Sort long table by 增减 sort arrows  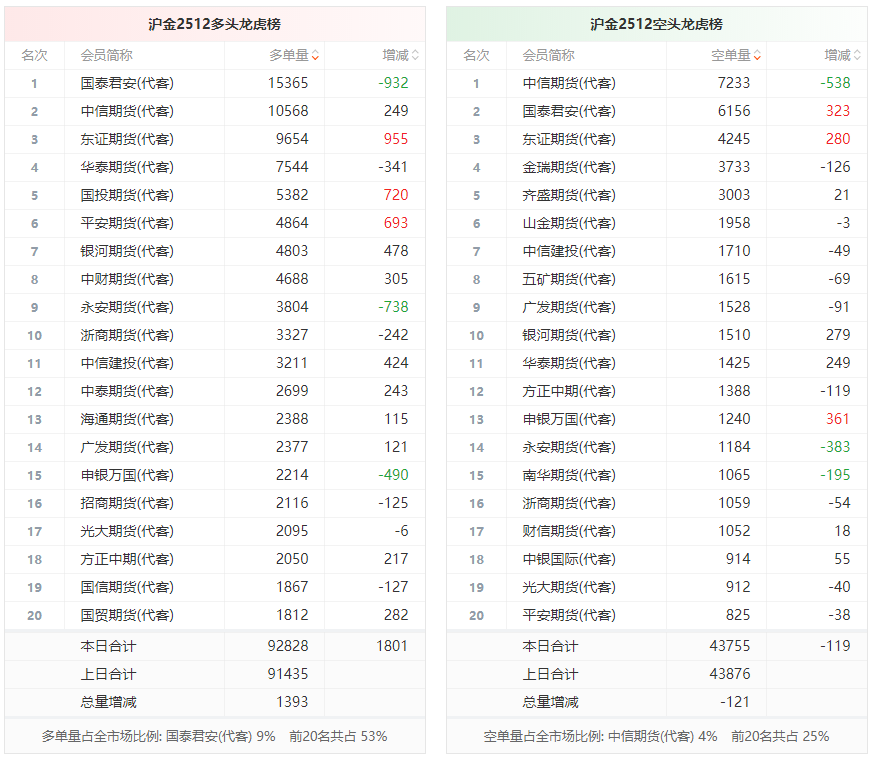415,55
